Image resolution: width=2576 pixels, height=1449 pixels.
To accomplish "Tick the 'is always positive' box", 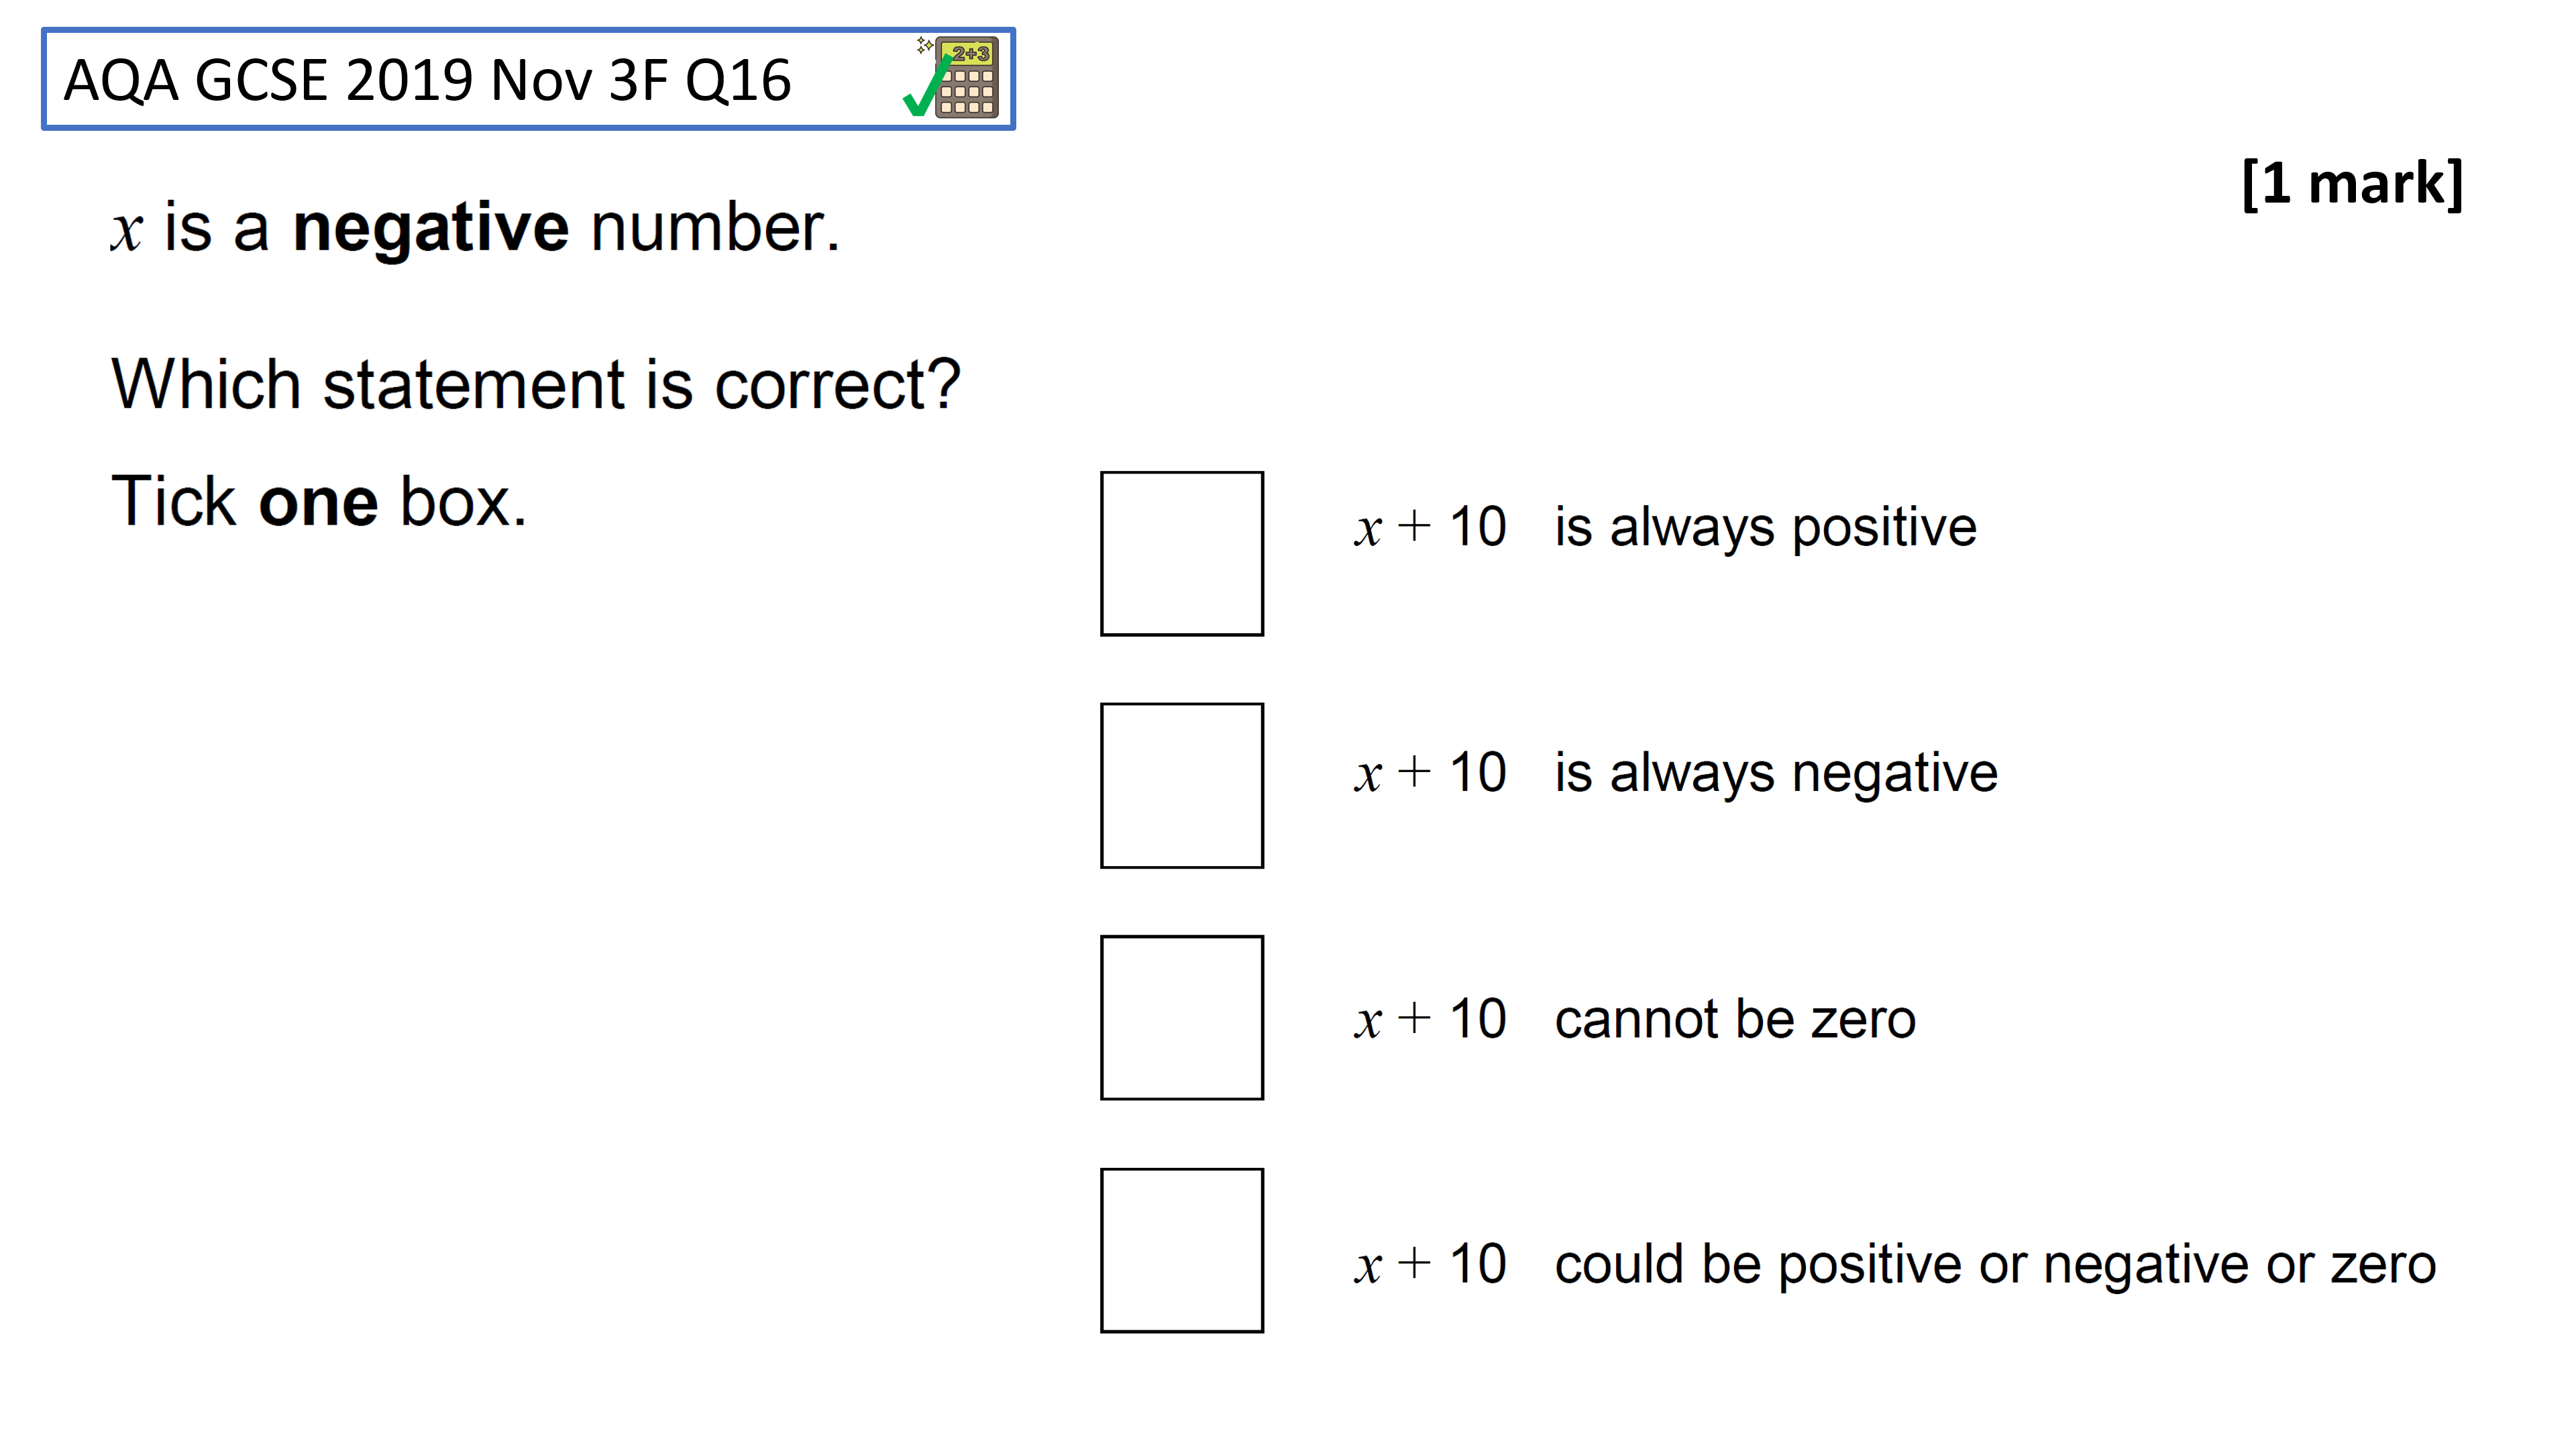I will point(1182,553).
